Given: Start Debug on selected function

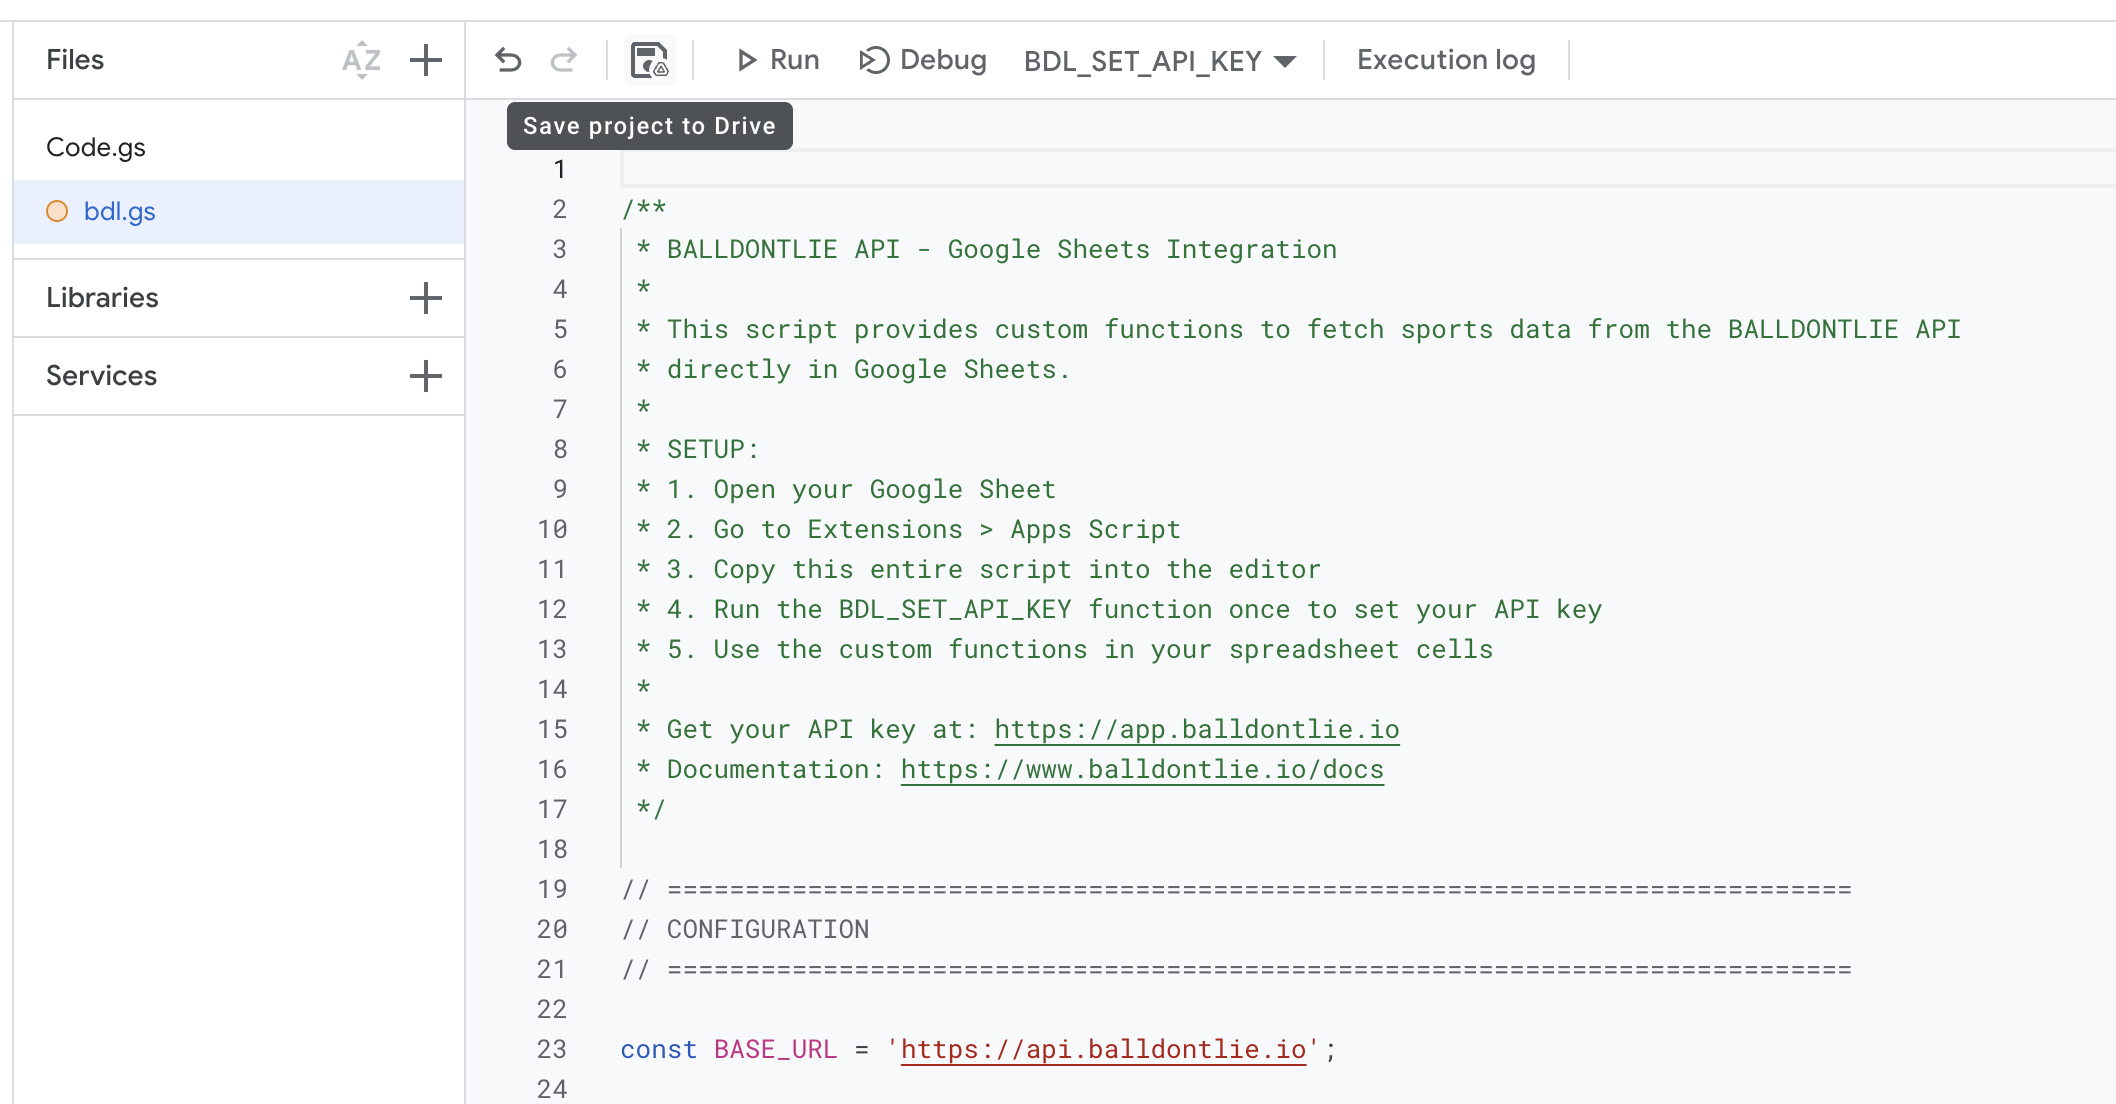Looking at the screenshot, I should coord(923,60).
